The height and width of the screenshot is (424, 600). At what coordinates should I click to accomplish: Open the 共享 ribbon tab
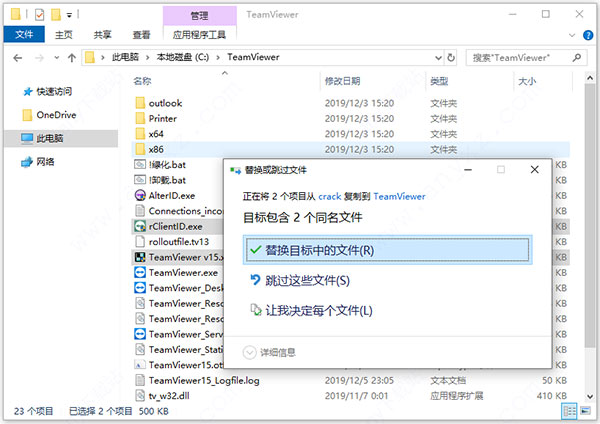coord(103,35)
